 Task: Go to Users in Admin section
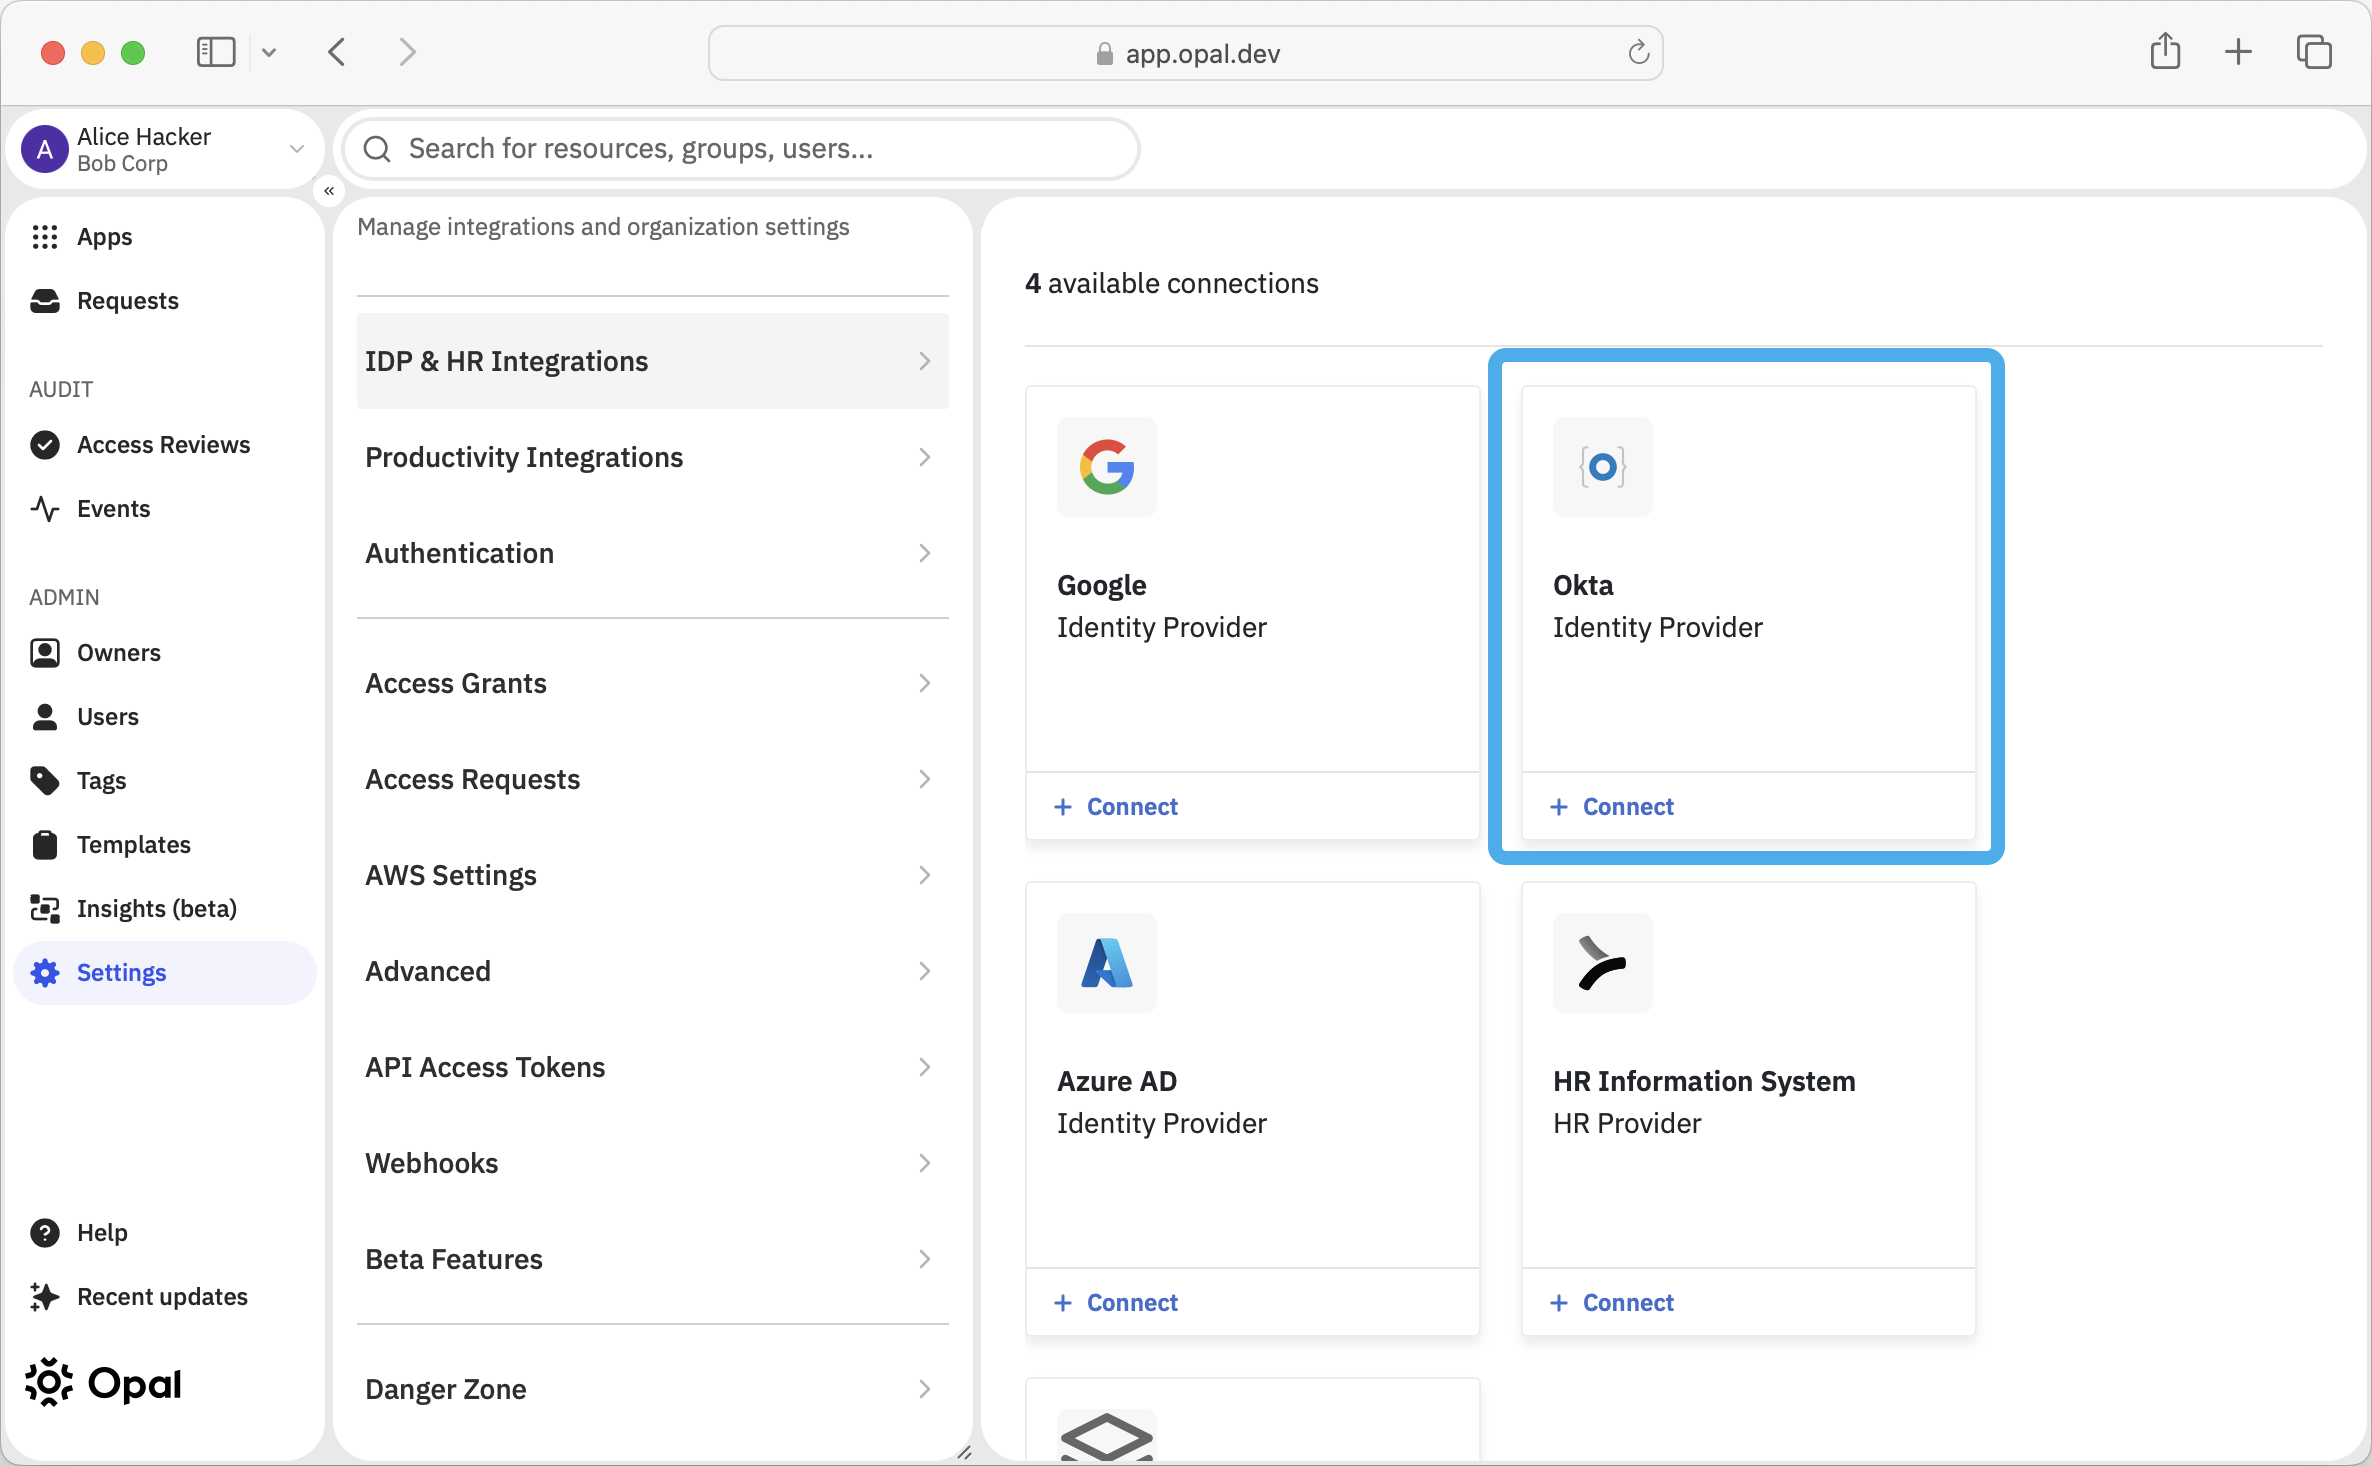point(165,717)
